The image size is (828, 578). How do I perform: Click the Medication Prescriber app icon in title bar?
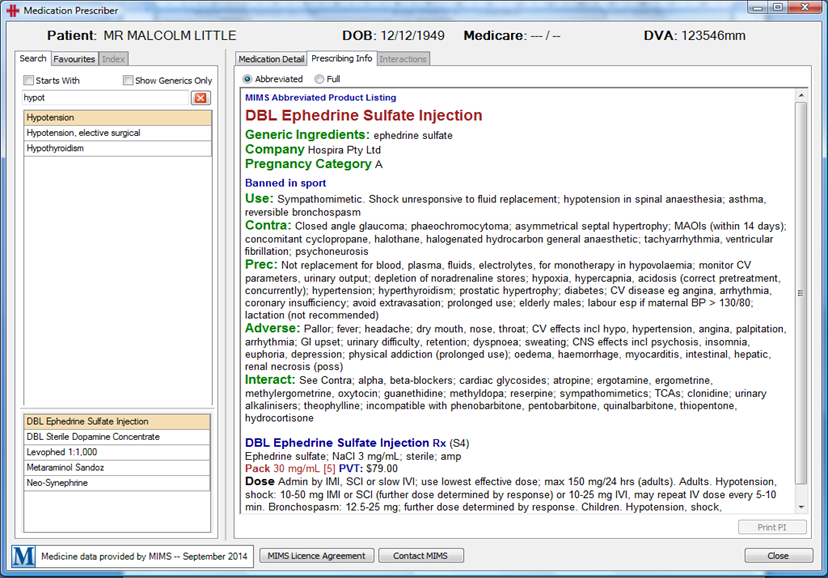(11, 10)
